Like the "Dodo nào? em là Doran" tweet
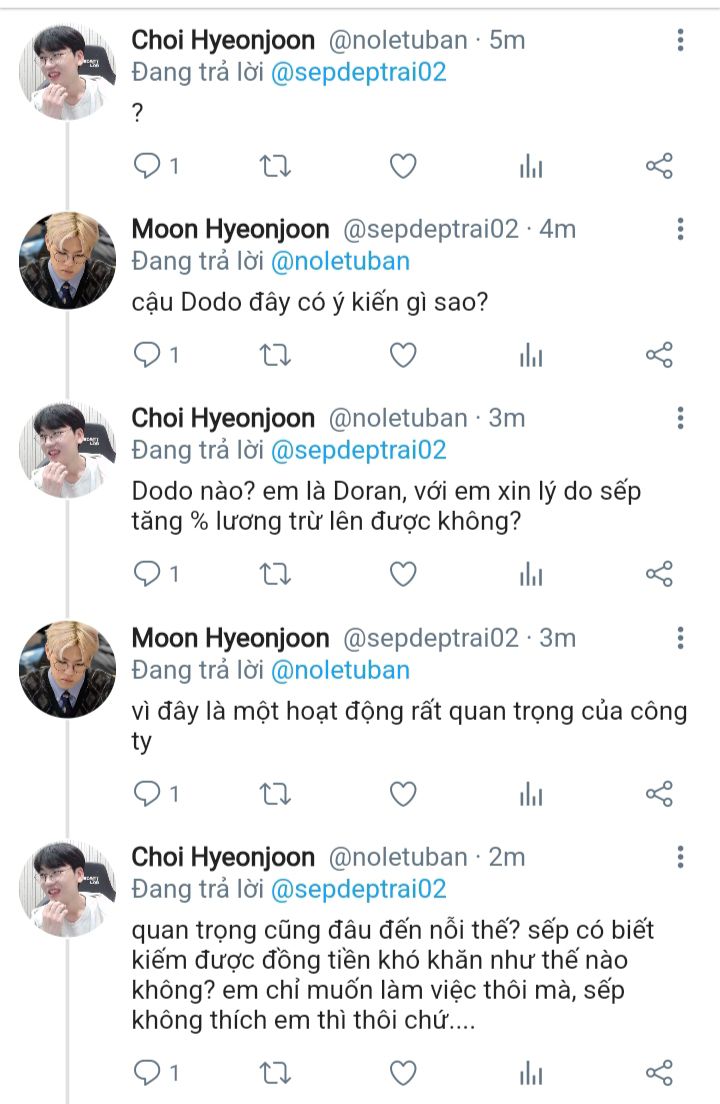 402,574
